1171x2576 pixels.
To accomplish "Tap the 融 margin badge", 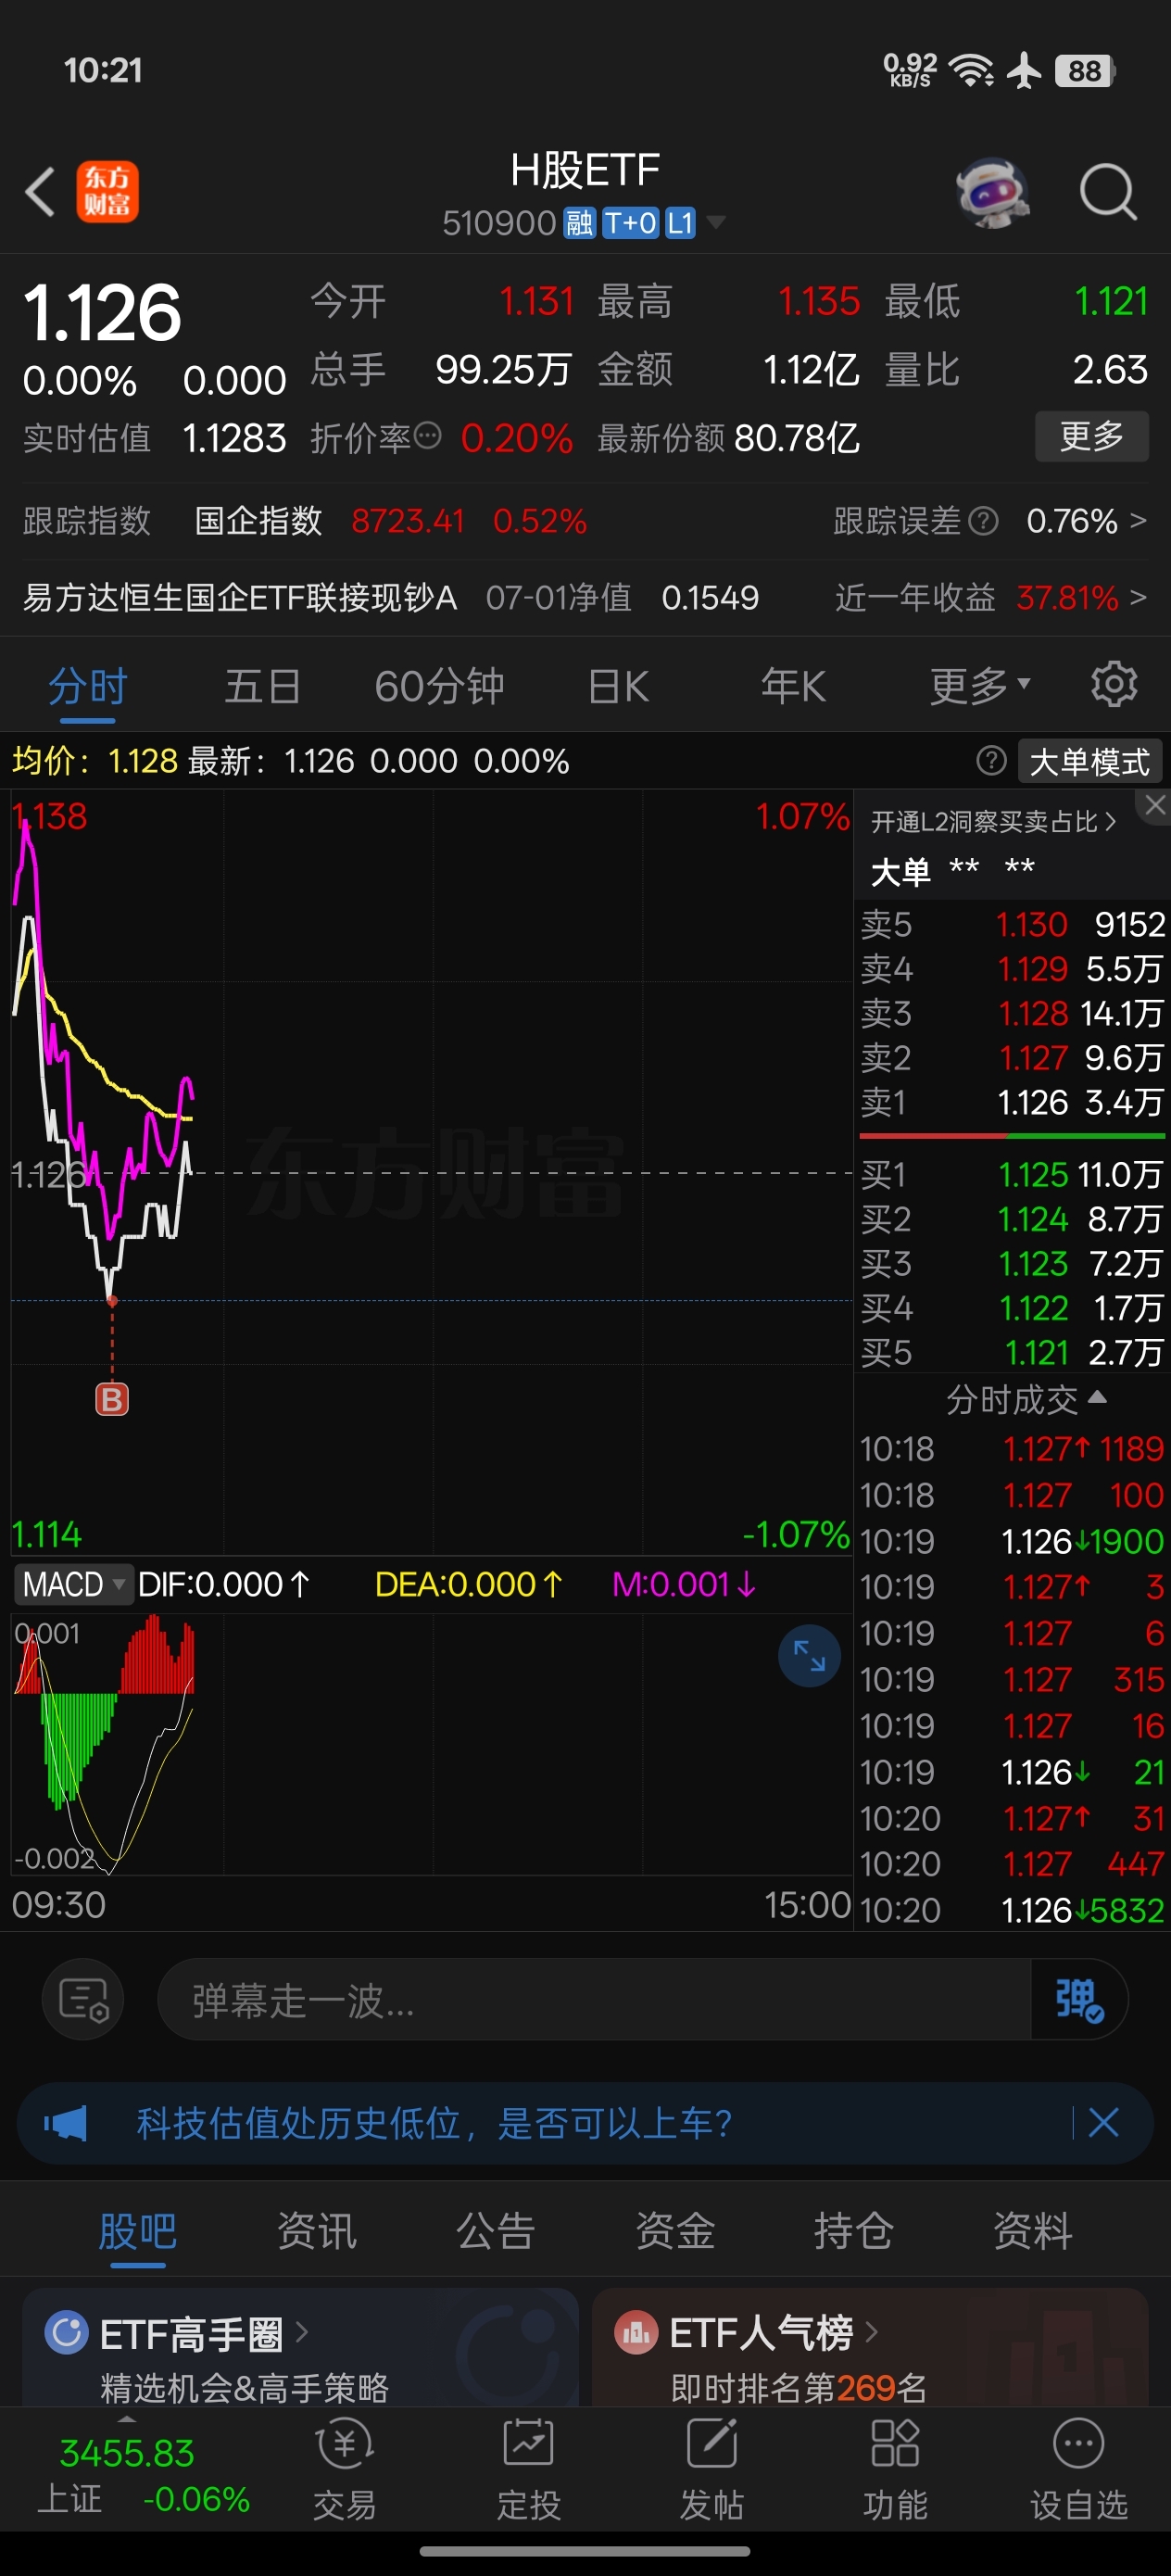I will click(579, 222).
